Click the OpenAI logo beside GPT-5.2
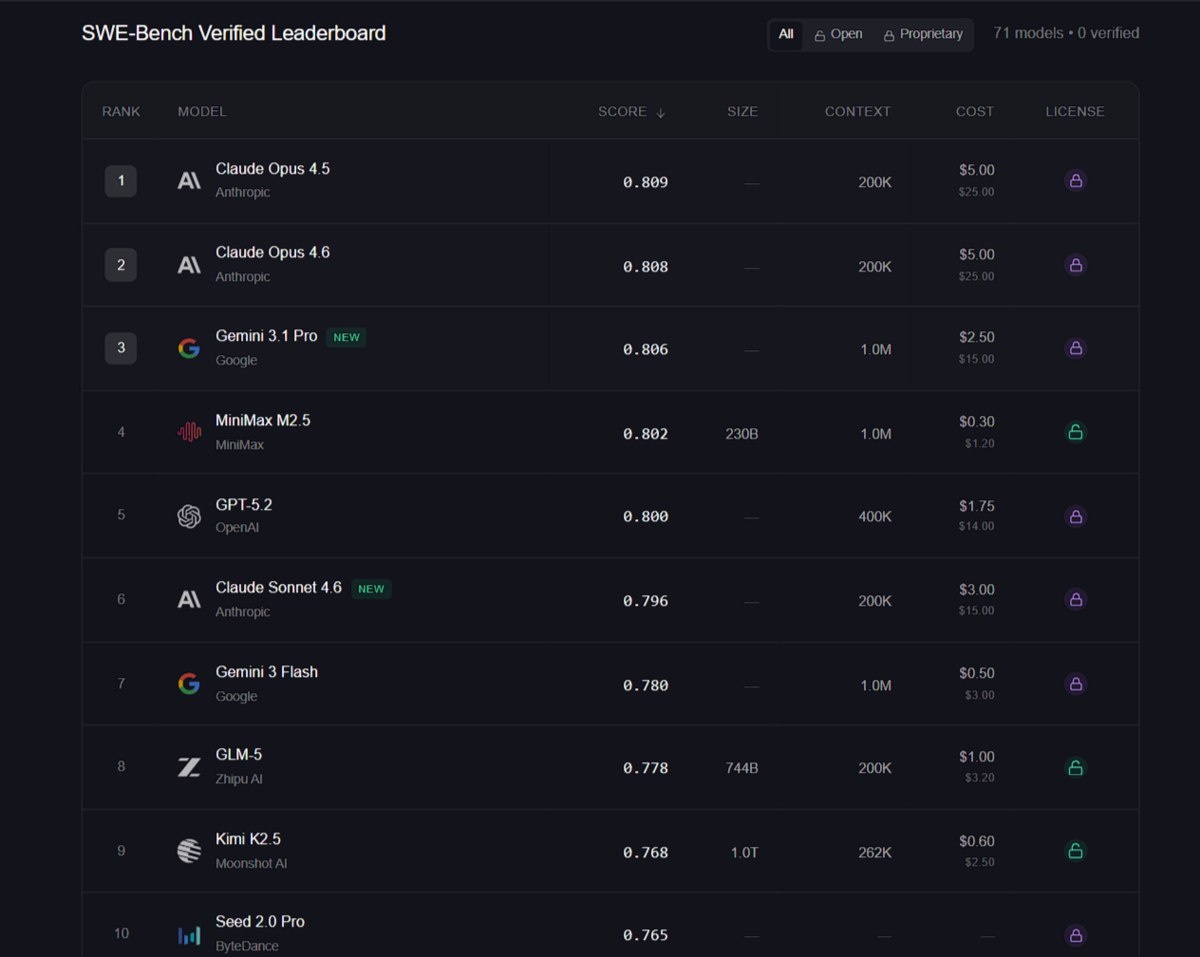 [188, 516]
